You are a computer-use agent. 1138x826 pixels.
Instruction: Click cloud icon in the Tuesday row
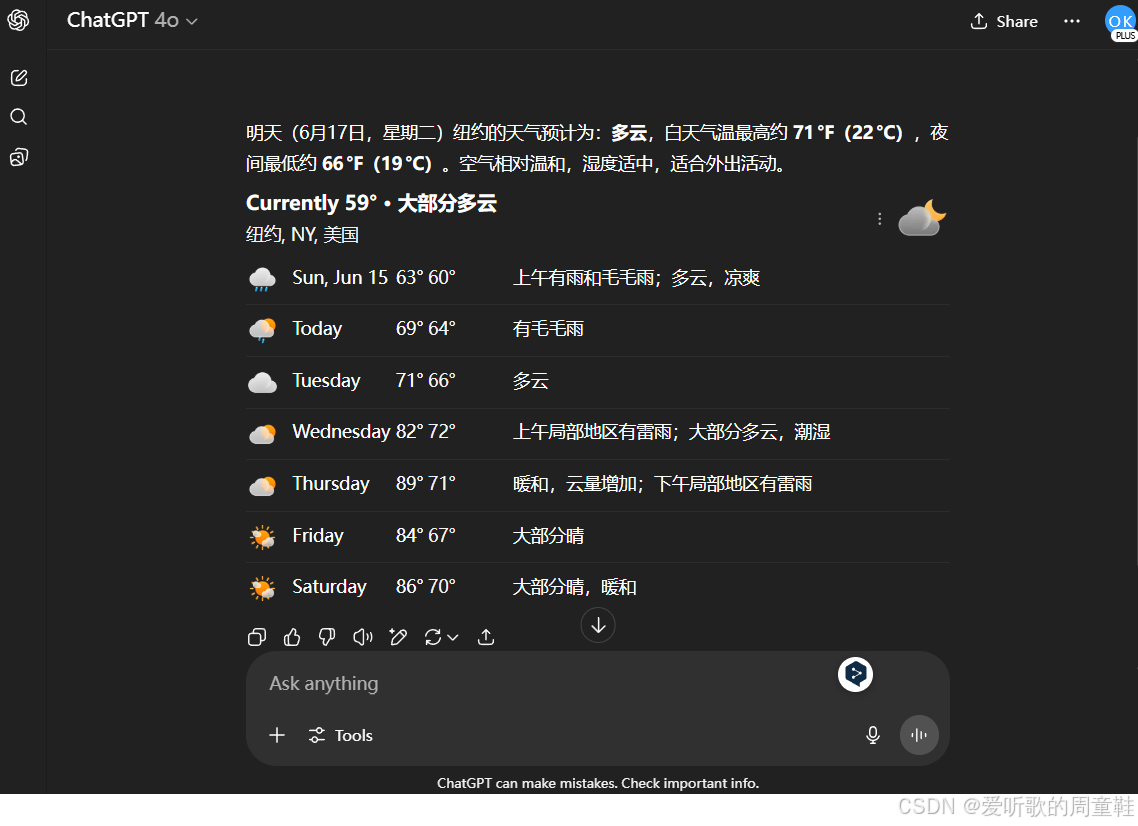[x=262, y=382]
